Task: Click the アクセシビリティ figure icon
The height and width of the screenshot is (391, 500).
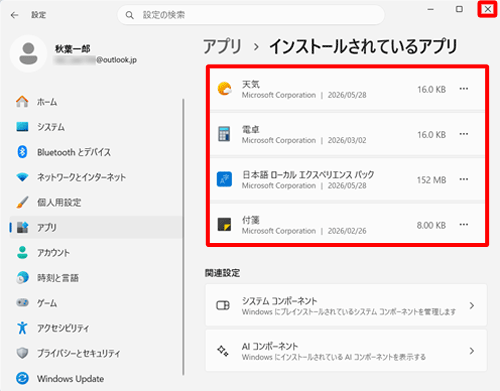Action: [22, 328]
